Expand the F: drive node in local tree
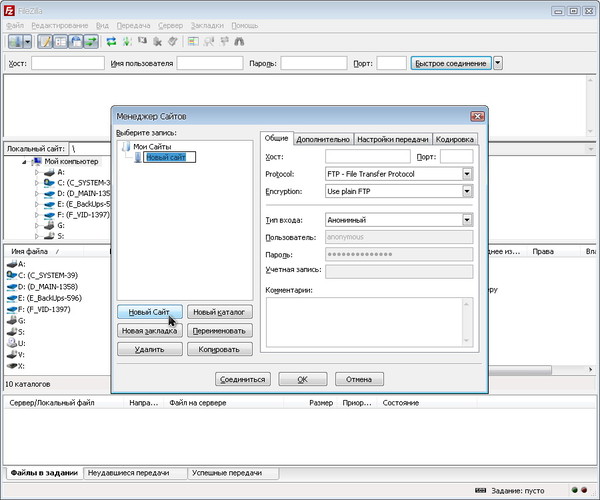The height and width of the screenshot is (500, 600). (37, 215)
